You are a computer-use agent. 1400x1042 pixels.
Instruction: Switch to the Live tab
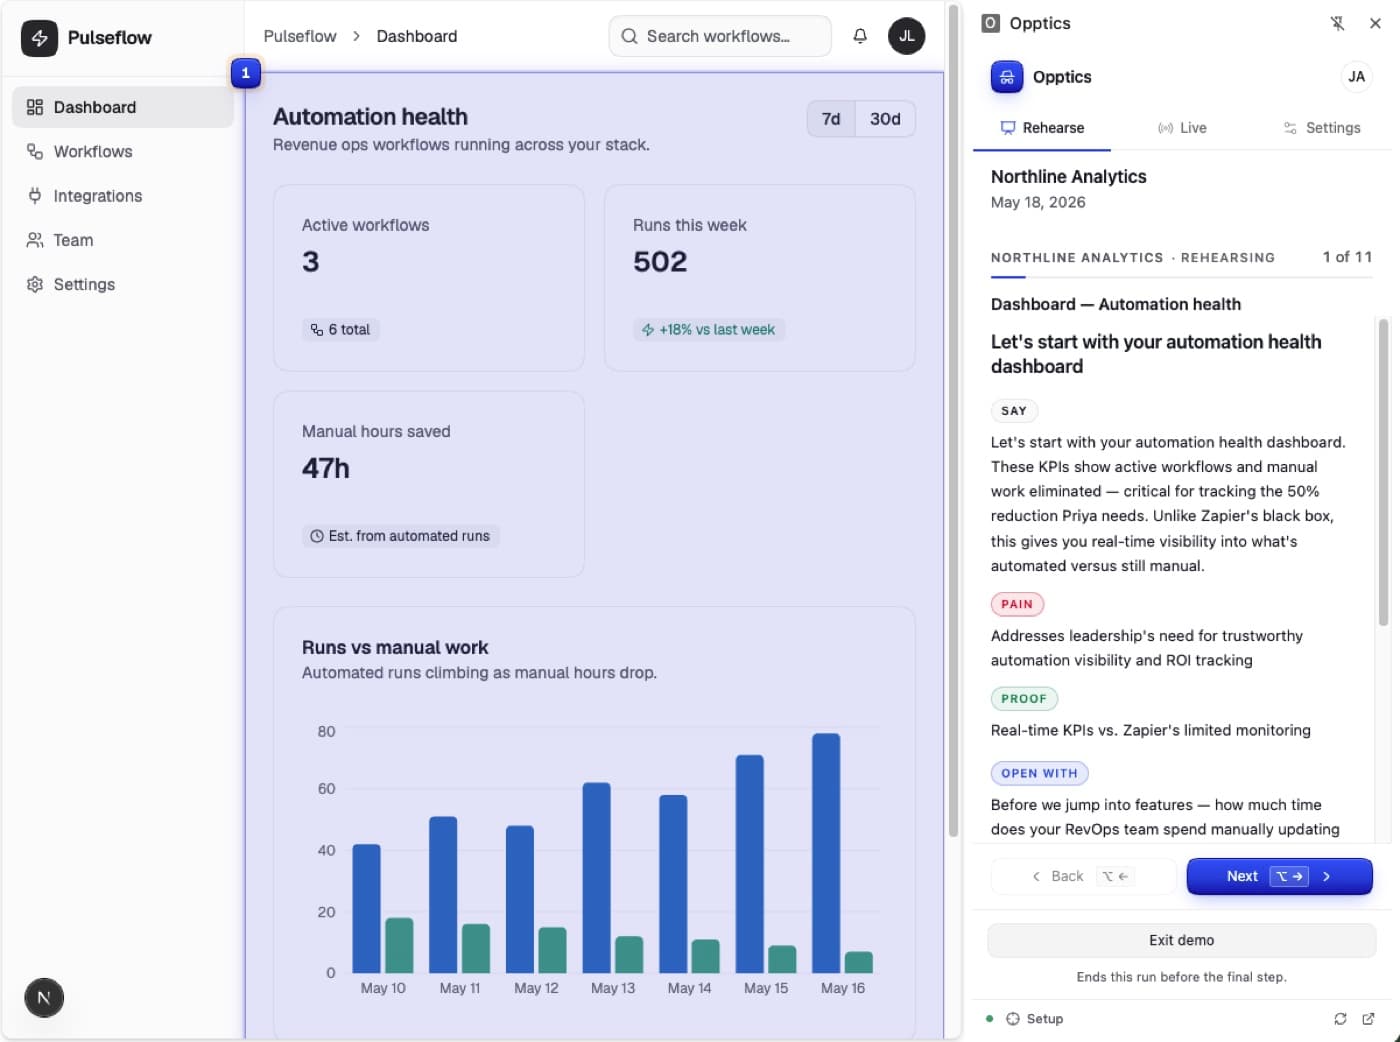[1182, 128]
